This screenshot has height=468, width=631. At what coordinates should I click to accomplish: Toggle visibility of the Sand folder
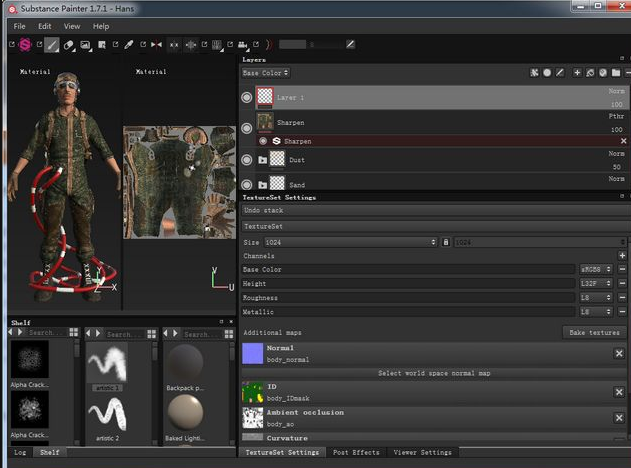coord(247,184)
